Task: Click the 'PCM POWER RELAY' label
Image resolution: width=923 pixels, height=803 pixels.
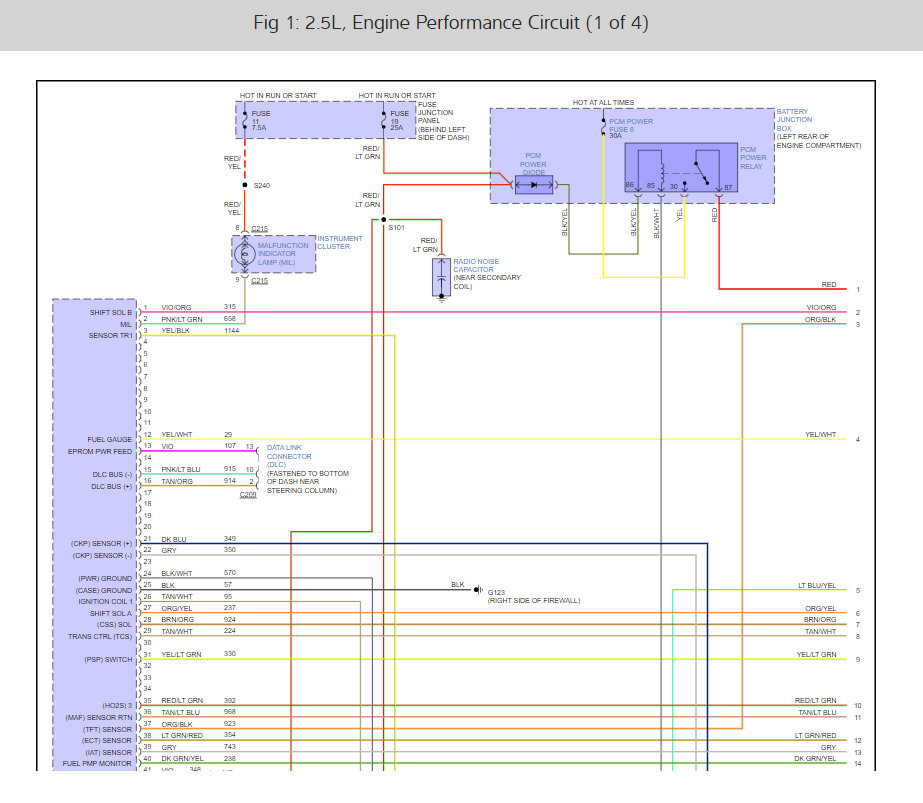Action: click(753, 158)
